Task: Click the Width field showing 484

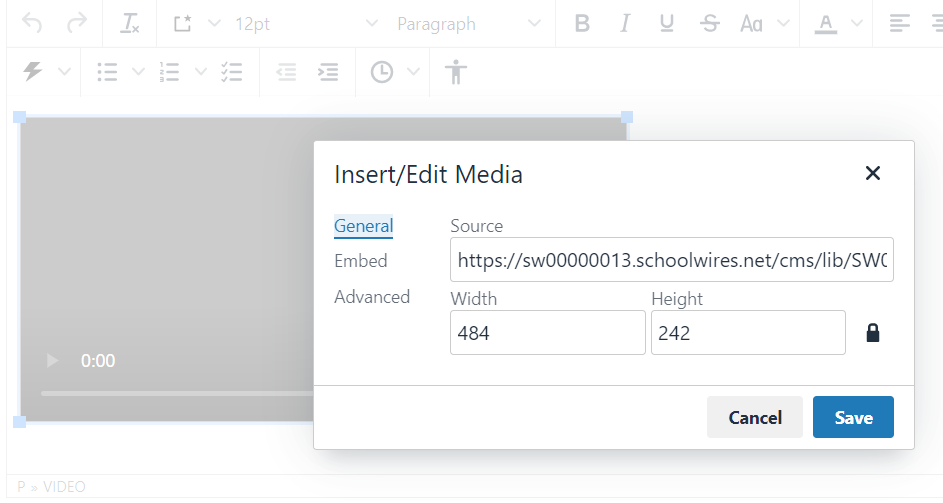Action: click(x=548, y=333)
